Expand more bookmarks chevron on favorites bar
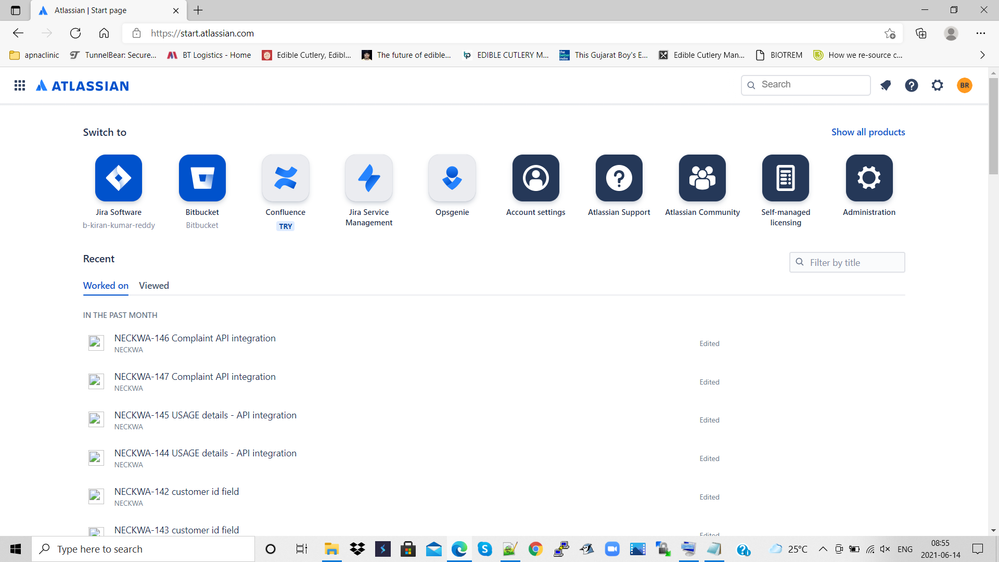Viewport: 999px width, 562px height. (982, 55)
